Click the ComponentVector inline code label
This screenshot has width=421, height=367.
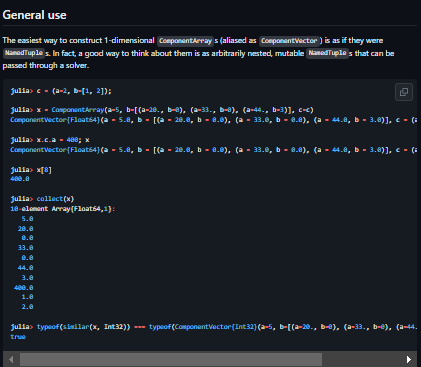(289, 41)
